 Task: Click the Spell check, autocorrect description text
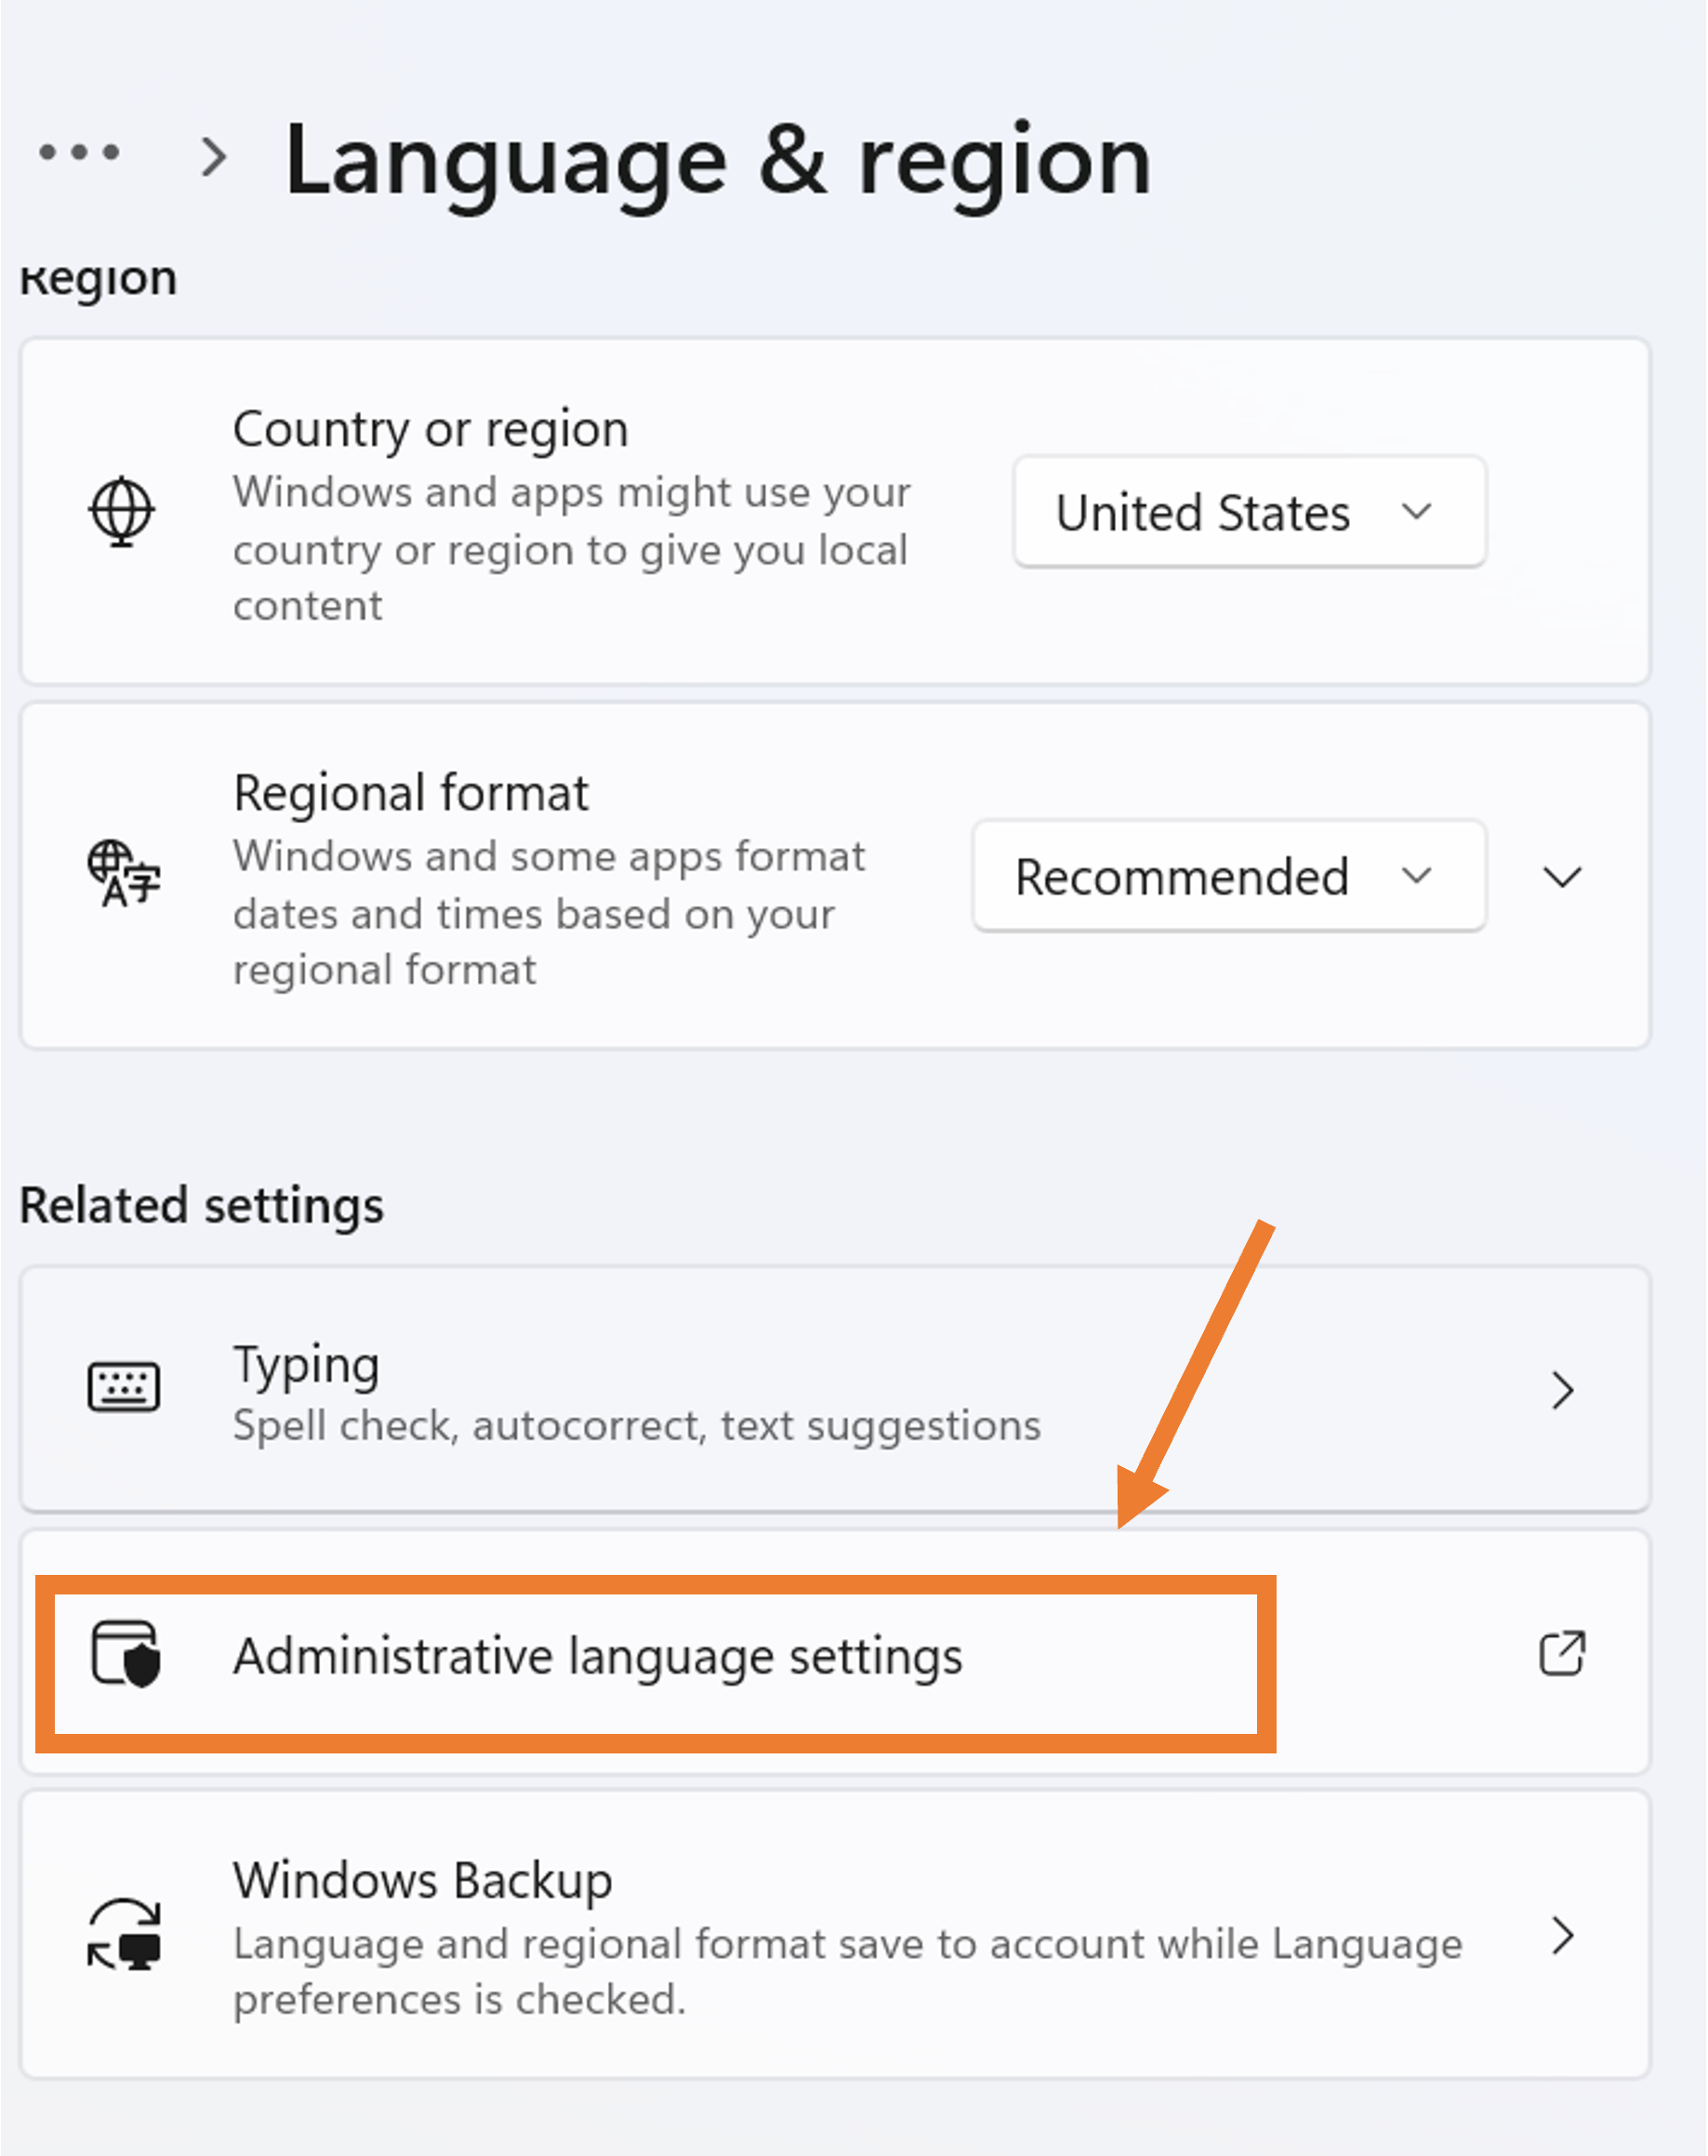coord(636,1425)
